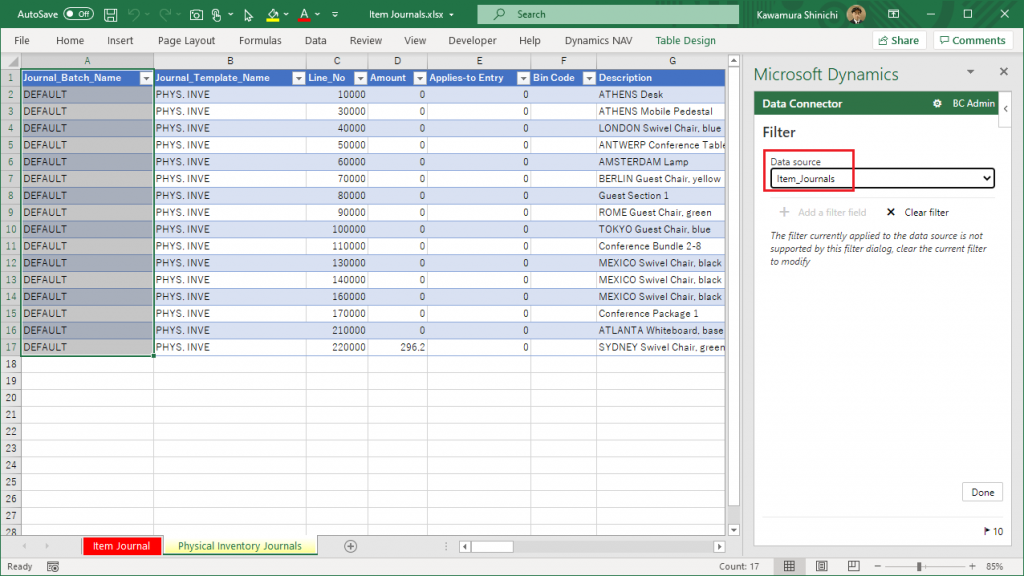This screenshot has width=1024, height=576.
Task: Click the horizontal scrollbar right arrow
Action: coord(719,547)
